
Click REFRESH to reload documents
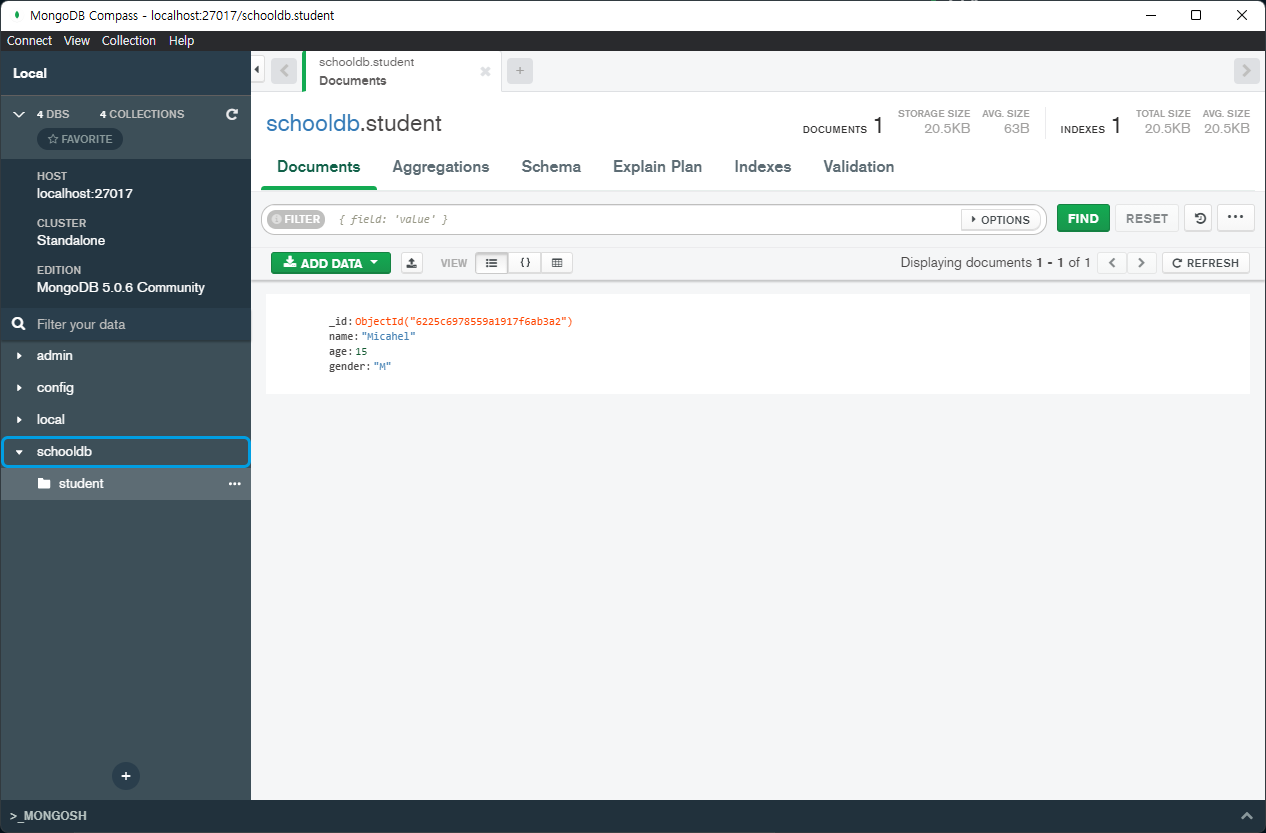coord(1205,262)
